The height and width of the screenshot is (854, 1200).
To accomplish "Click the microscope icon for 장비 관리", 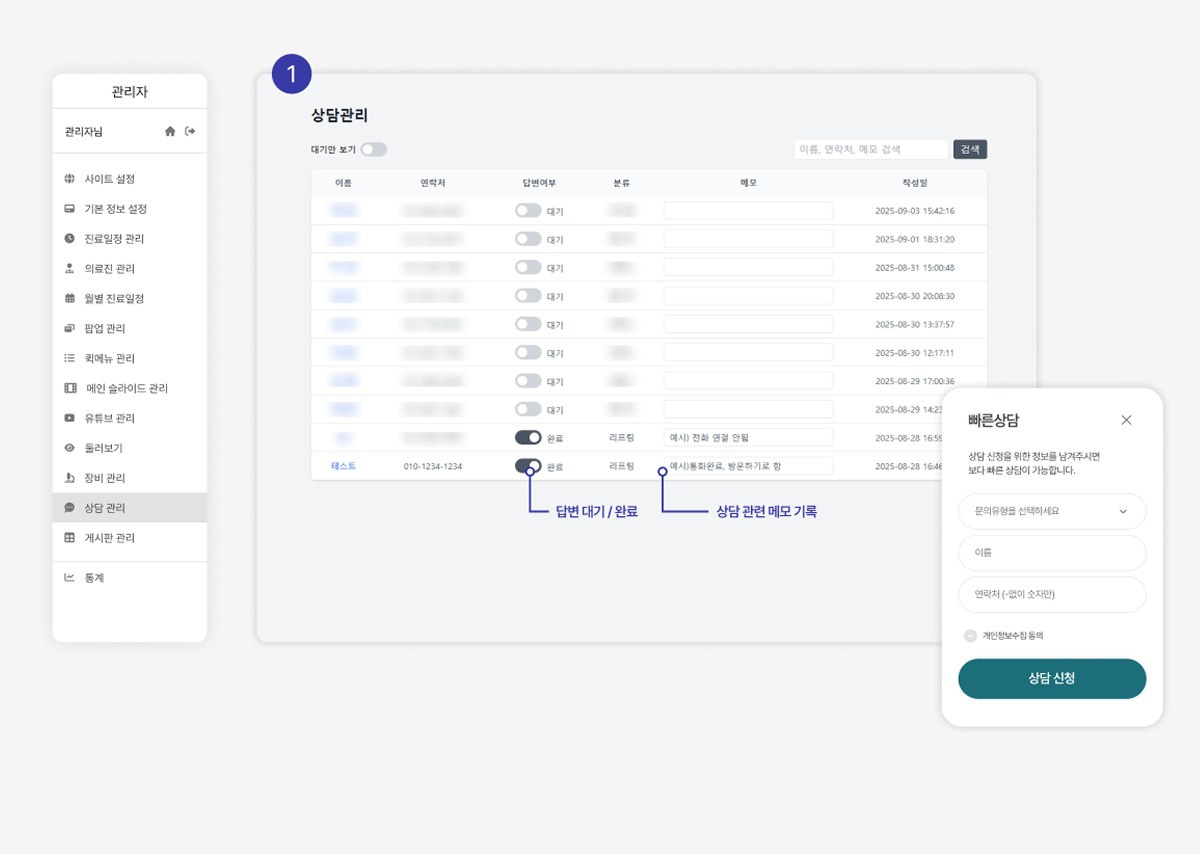I will click(x=69, y=478).
